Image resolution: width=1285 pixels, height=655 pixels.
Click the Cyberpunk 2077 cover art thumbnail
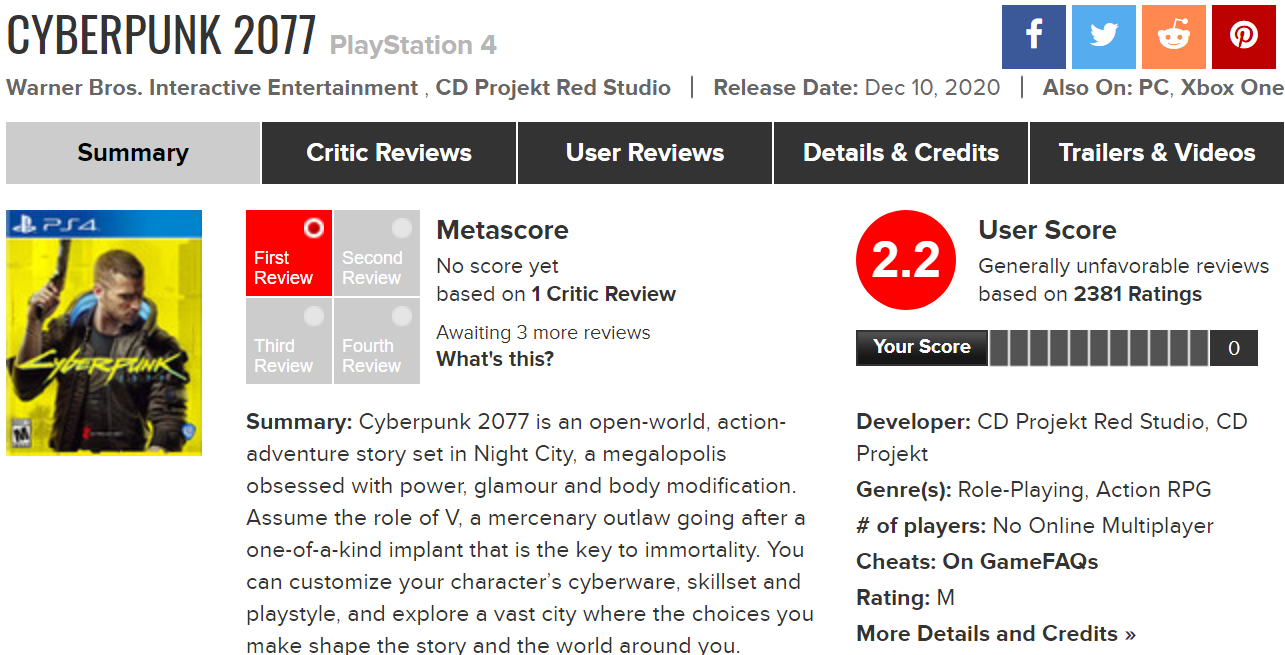[x=104, y=333]
